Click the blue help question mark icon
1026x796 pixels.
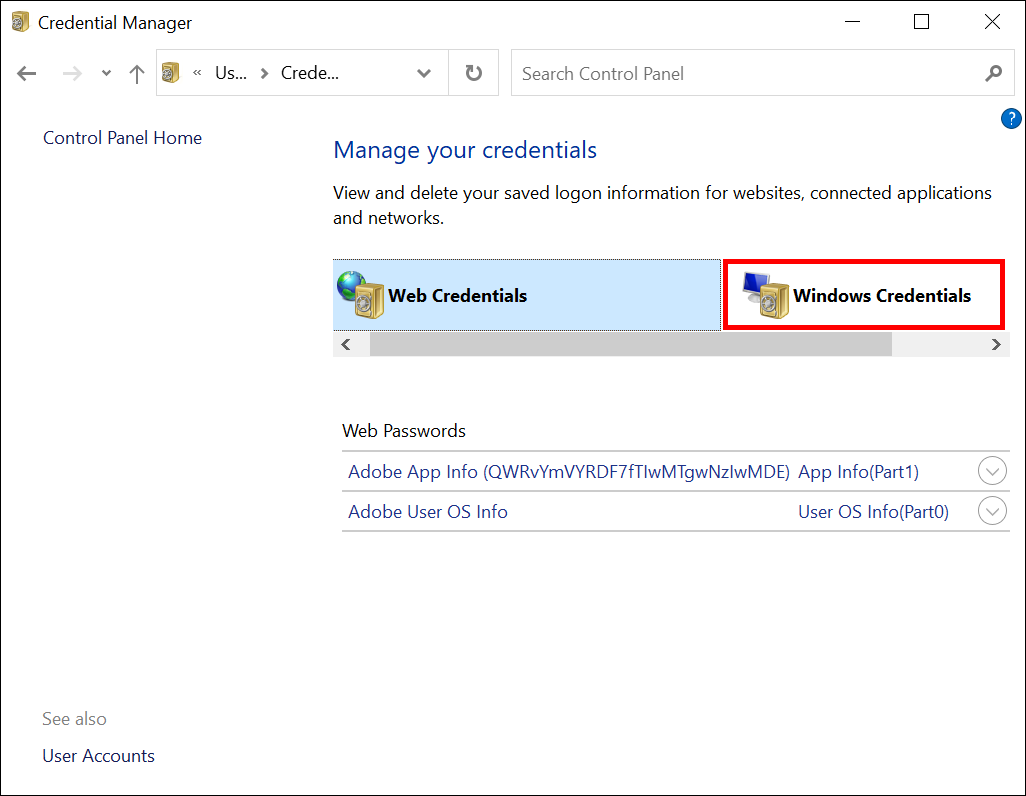coord(1010,119)
